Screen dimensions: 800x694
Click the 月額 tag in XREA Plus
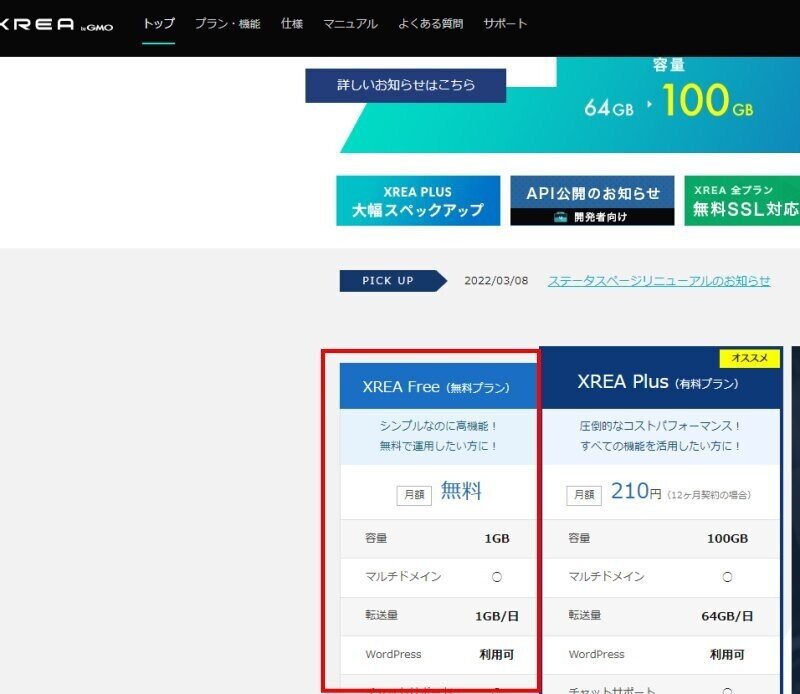[584, 495]
